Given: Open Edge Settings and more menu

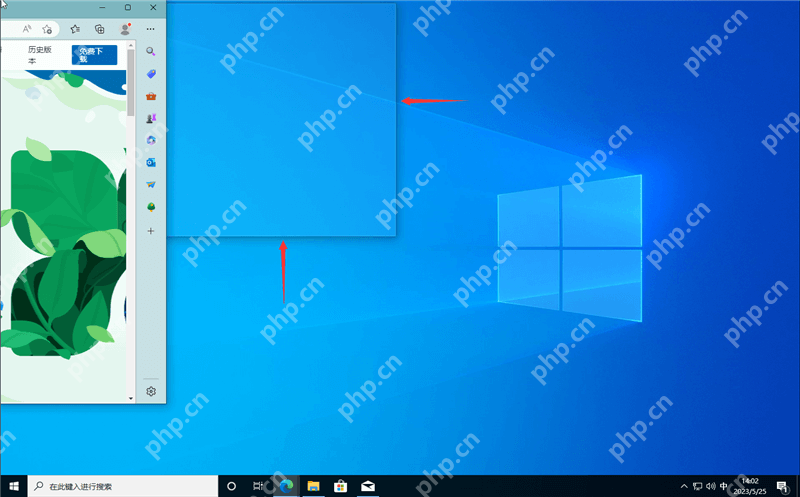Looking at the screenshot, I should (151, 29).
